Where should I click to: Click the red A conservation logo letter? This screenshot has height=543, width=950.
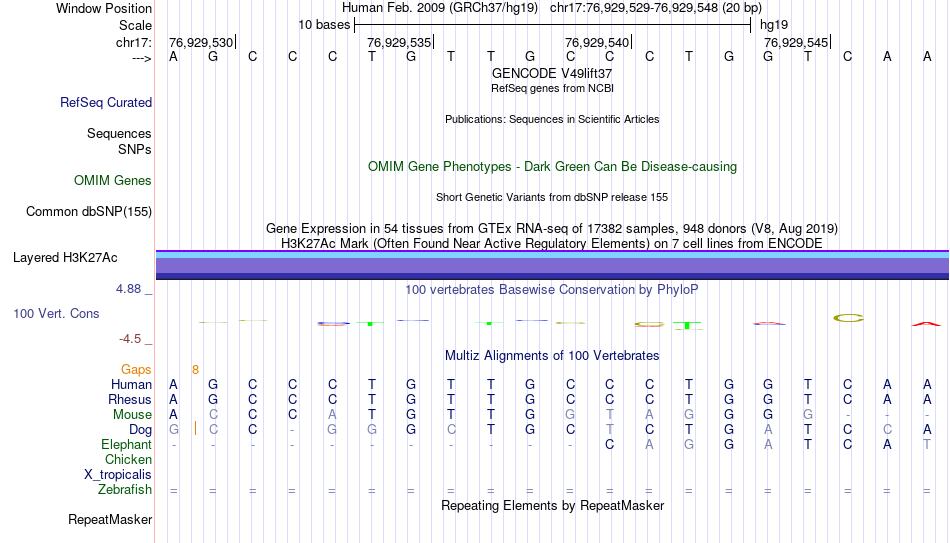926,324
